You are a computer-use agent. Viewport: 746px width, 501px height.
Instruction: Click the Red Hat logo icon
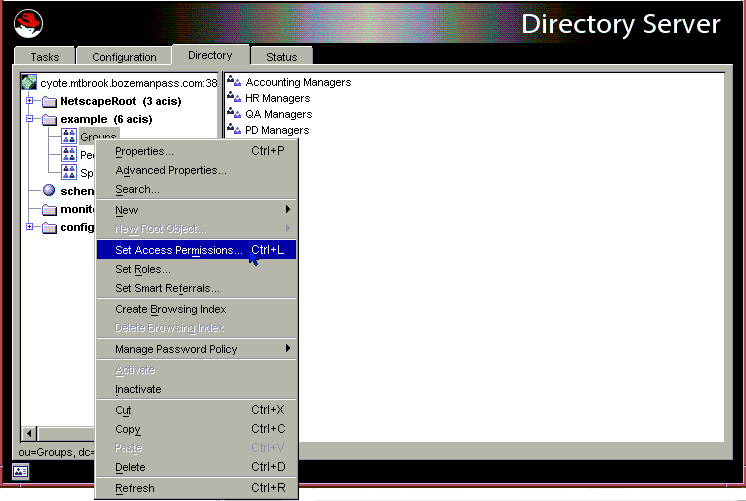pyautogui.click(x=29, y=24)
